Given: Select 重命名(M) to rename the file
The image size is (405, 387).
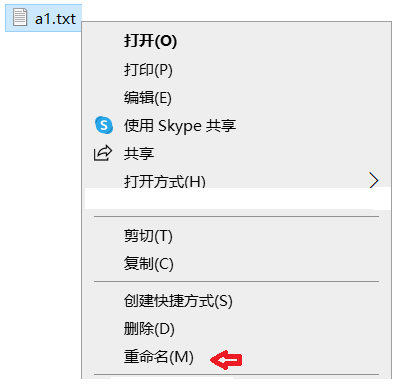Looking at the screenshot, I should pyautogui.click(x=159, y=357).
